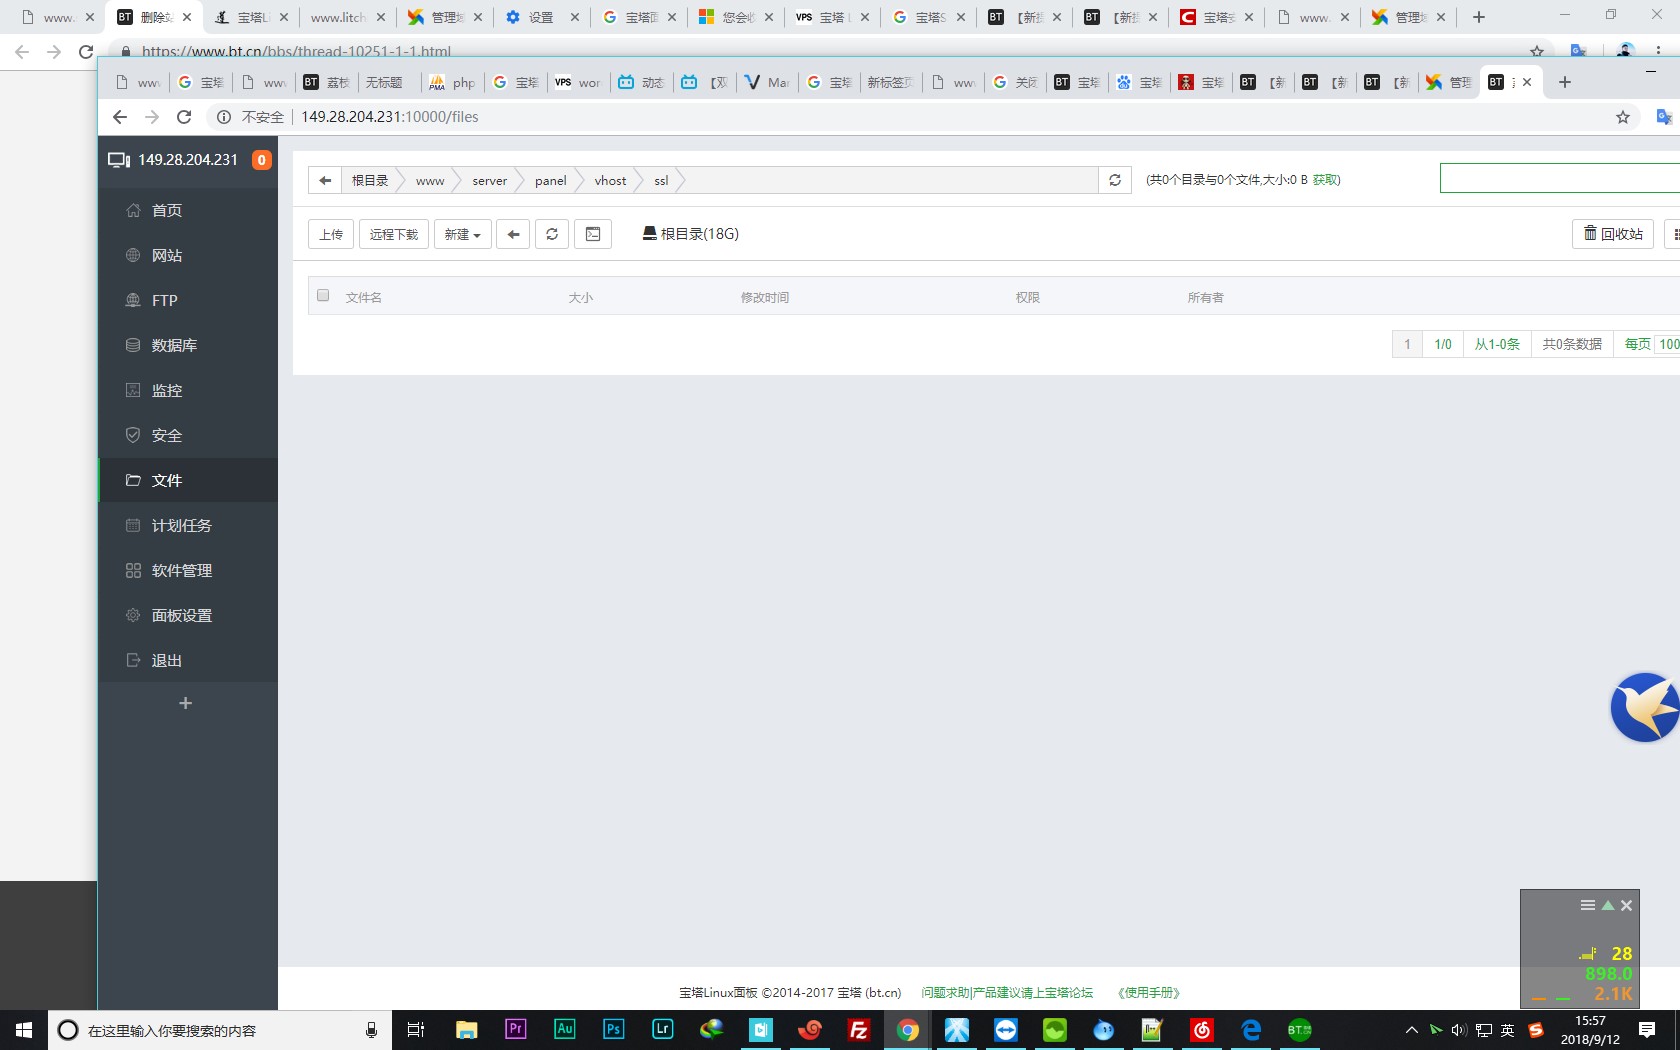Click page number 1 in pagination
This screenshot has width=1680, height=1050.
[1407, 344]
